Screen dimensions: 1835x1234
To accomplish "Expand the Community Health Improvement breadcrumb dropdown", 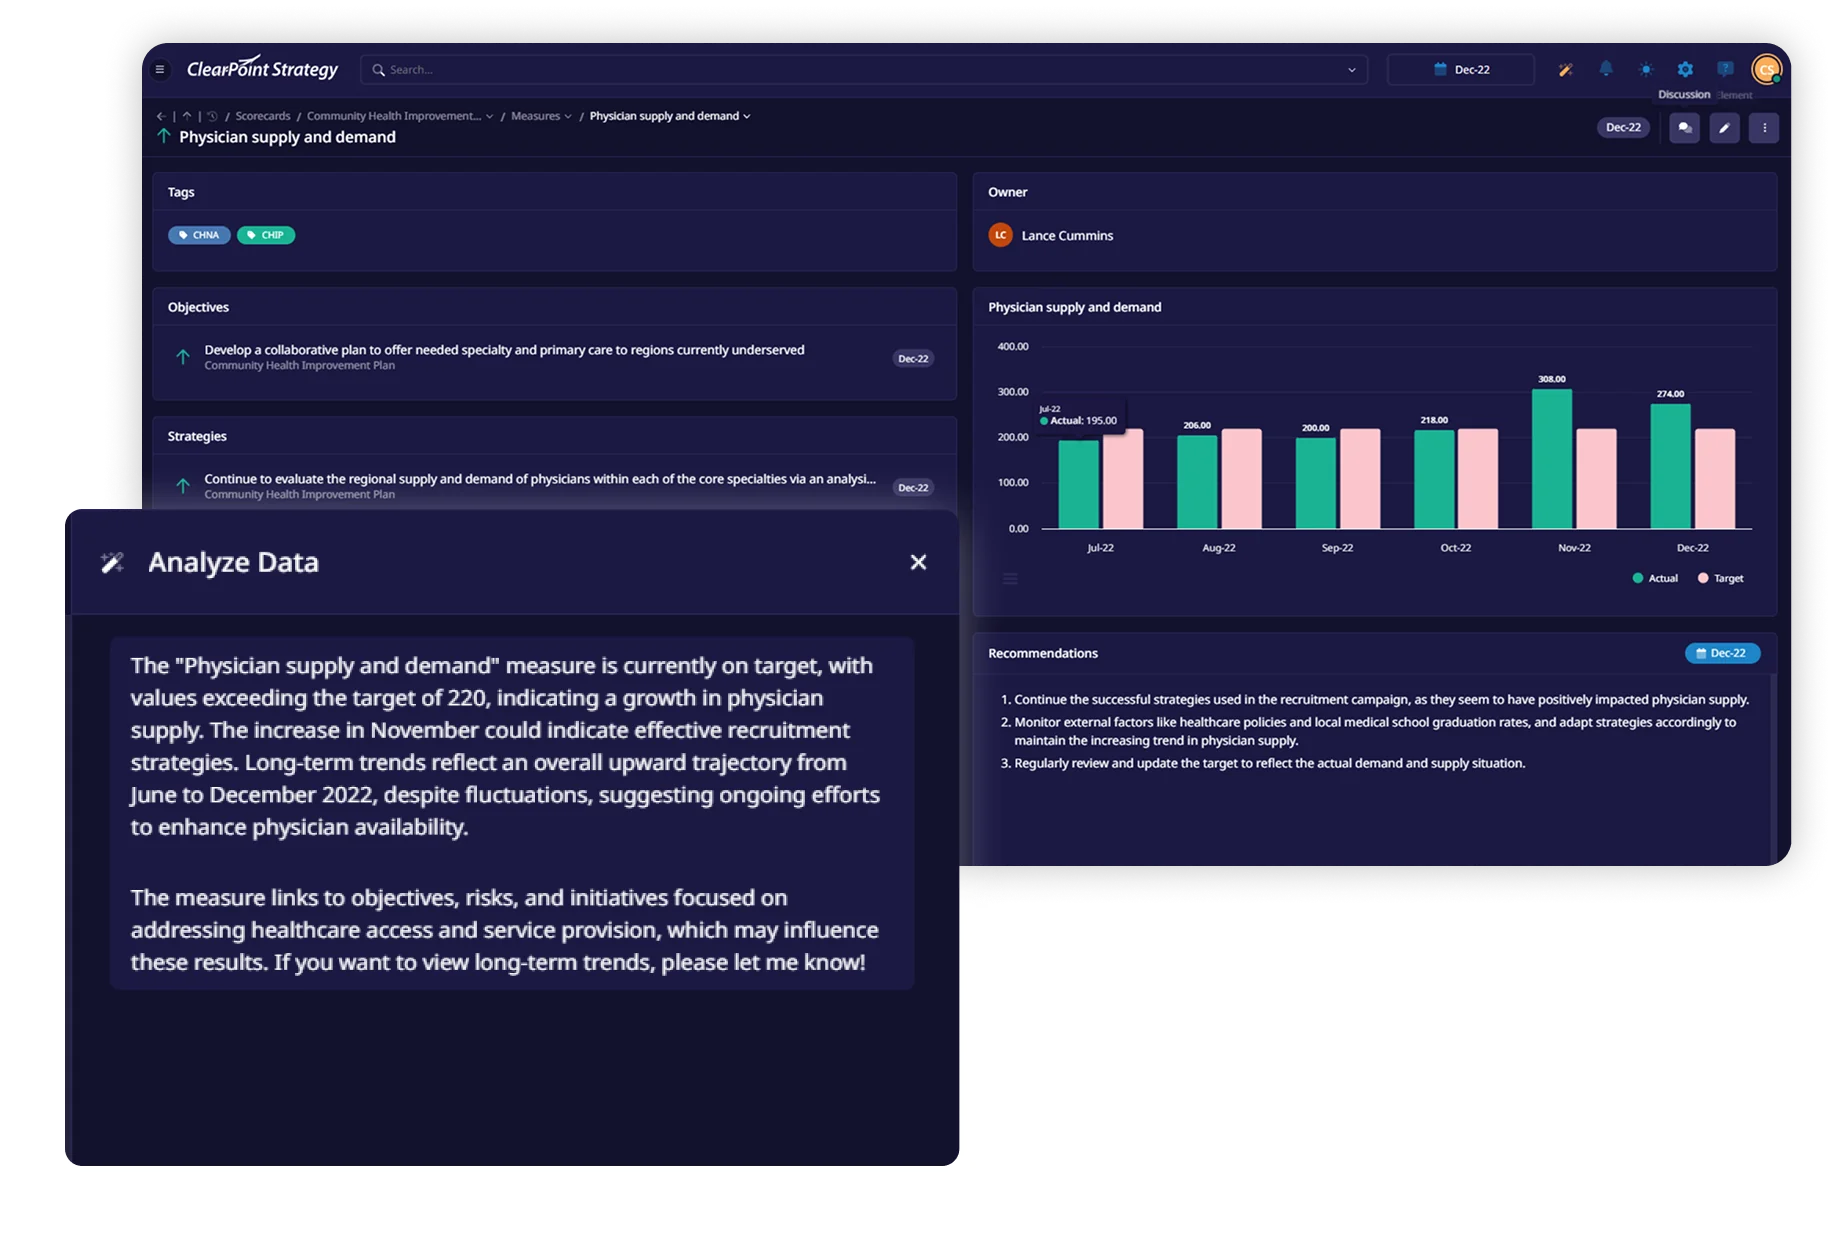I will 489,116.
